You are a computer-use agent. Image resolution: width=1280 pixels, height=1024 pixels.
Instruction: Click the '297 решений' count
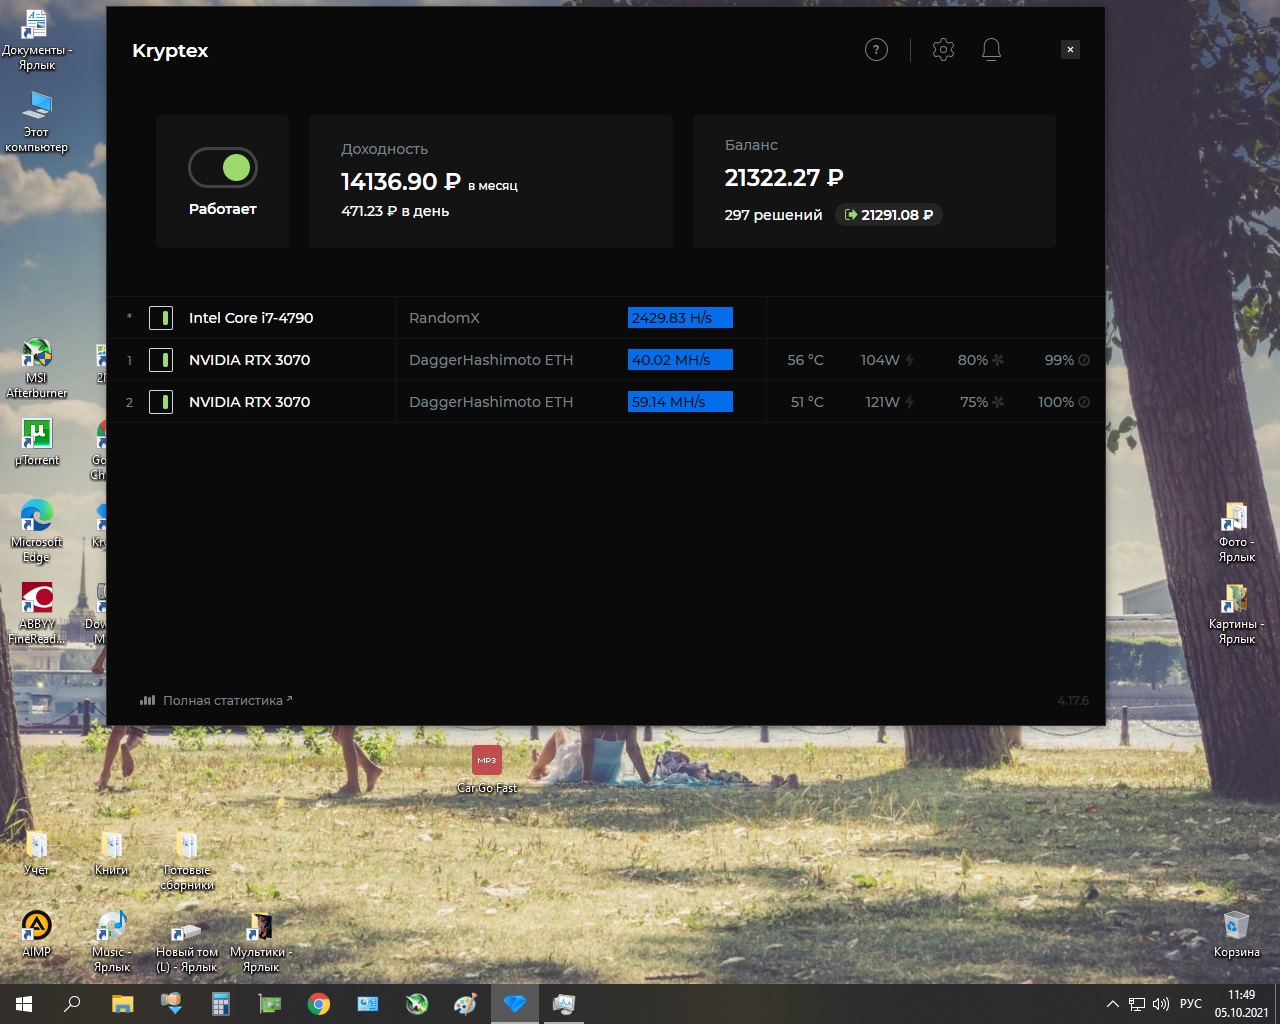pyautogui.click(x=773, y=215)
